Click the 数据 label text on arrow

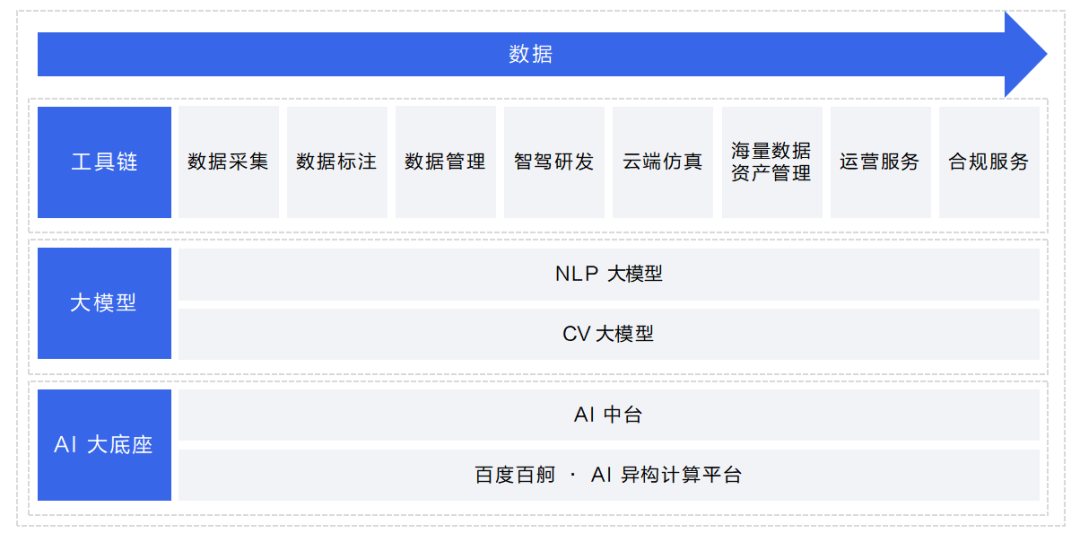coord(531,54)
